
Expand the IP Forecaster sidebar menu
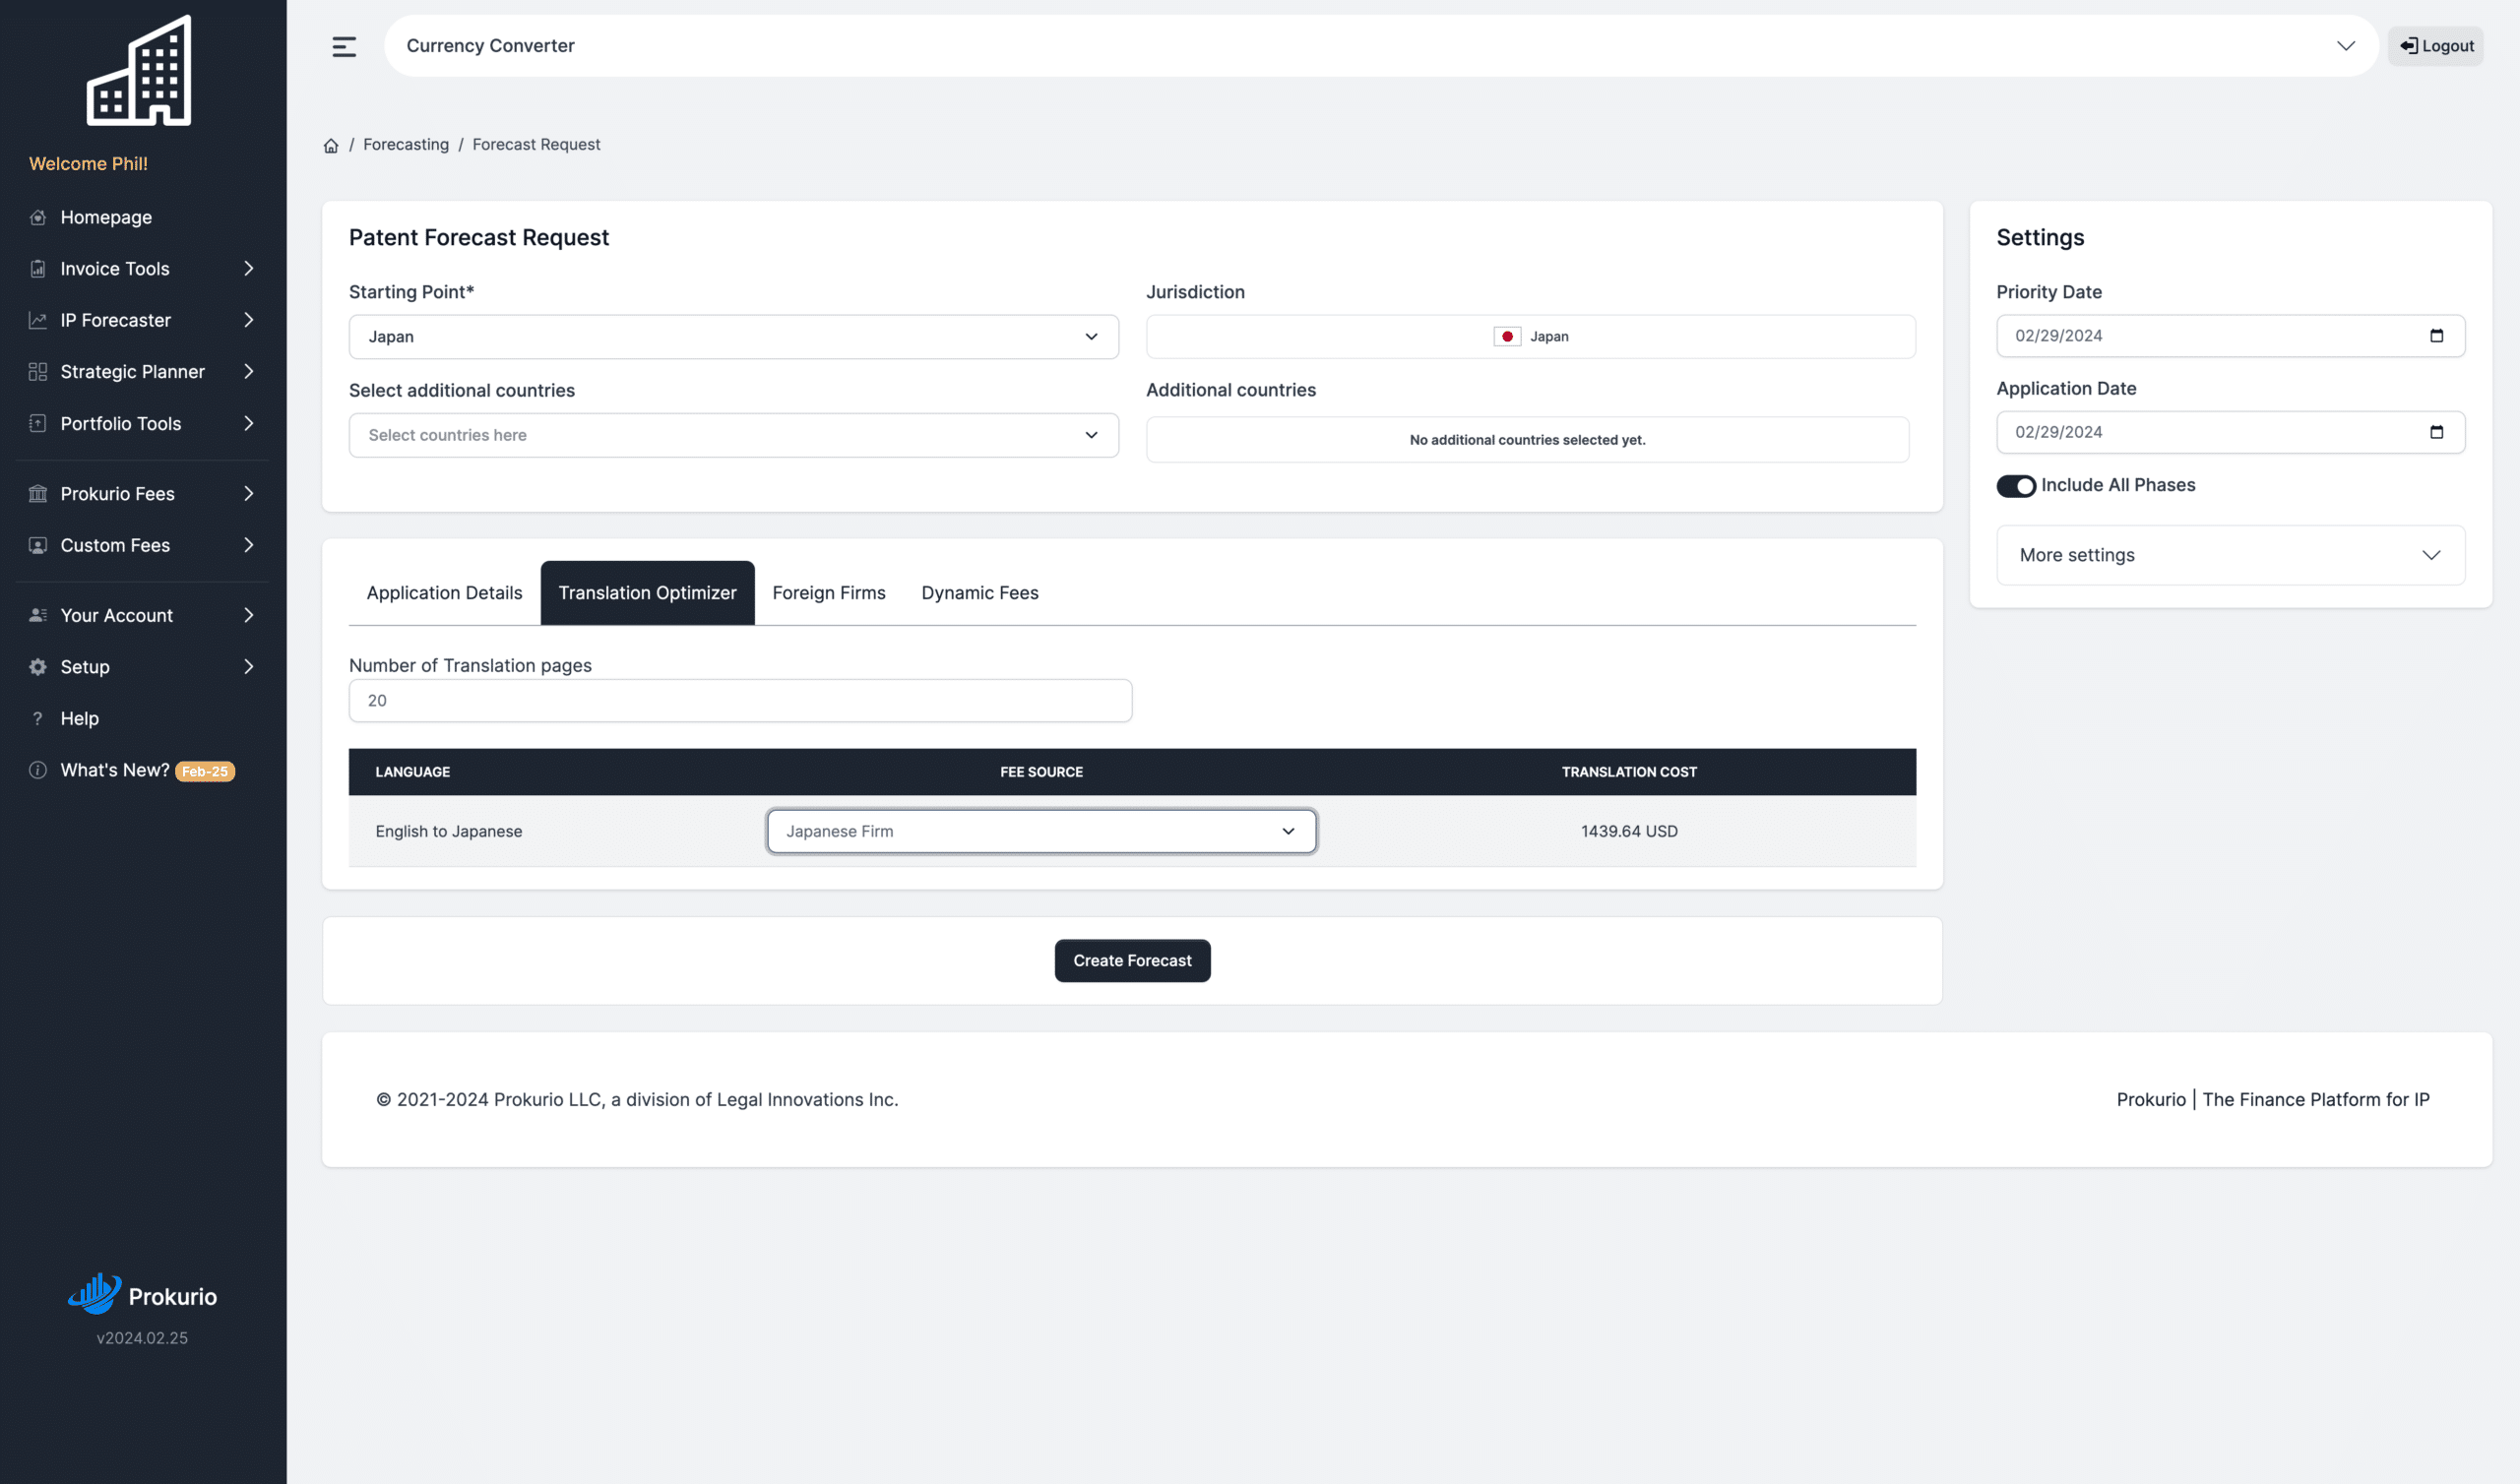tap(143, 320)
